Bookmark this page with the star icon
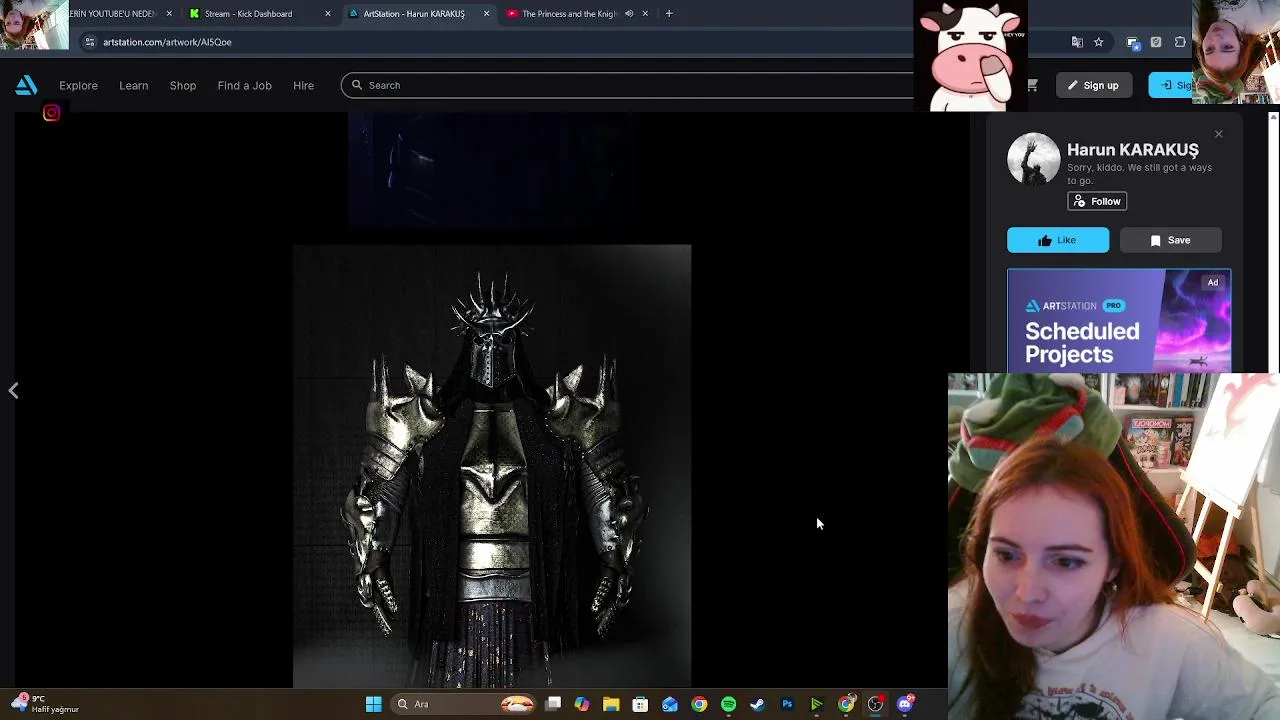 [1098, 42]
